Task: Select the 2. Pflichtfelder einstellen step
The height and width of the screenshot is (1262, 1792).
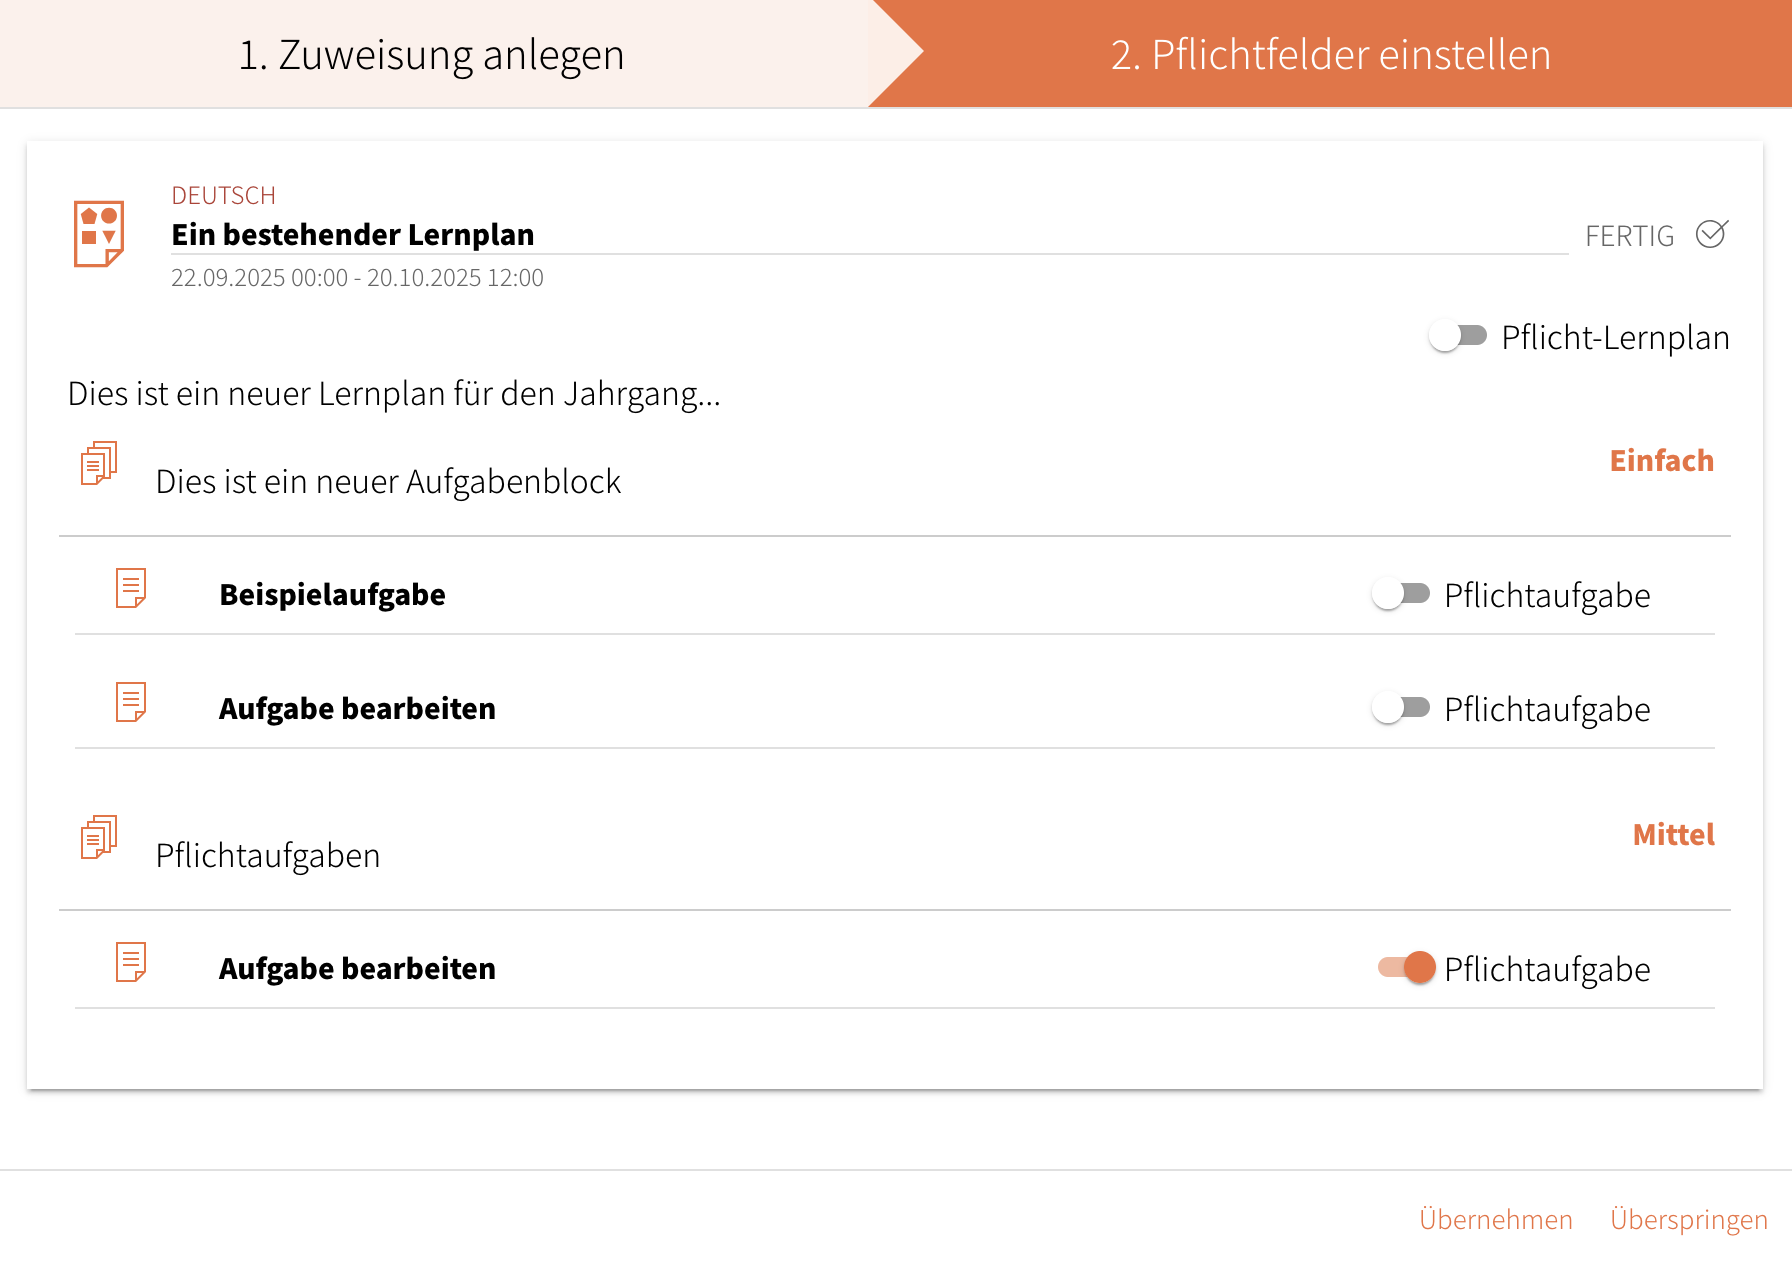Action: pos(1330,54)
